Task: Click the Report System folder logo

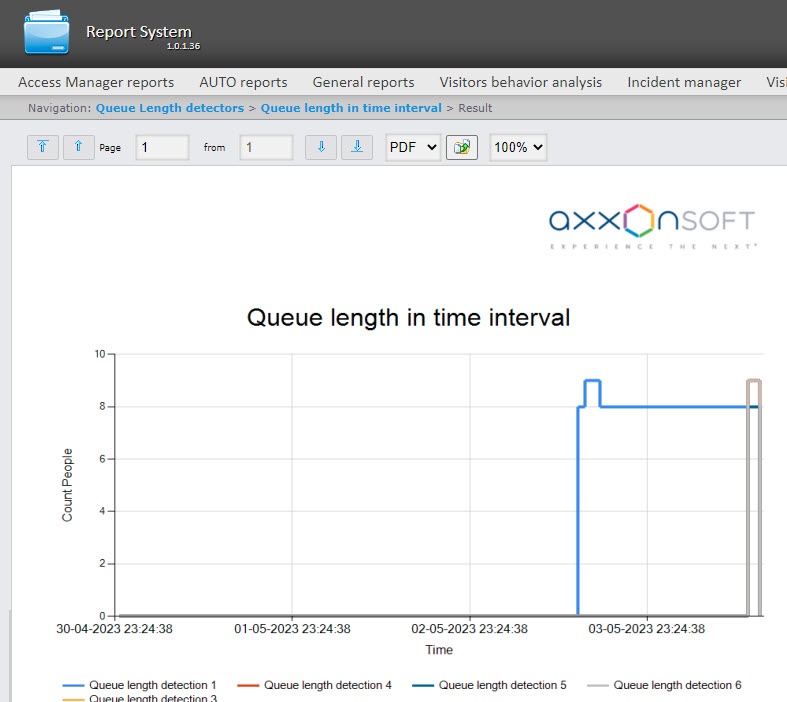Action: [x=46, y=32]
